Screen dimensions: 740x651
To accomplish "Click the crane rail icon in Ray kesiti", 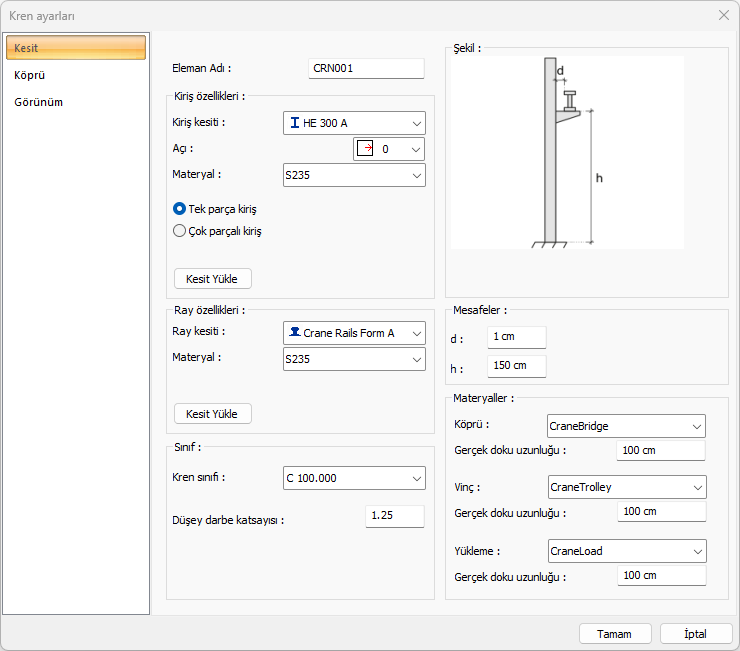I will pos(295,333).
